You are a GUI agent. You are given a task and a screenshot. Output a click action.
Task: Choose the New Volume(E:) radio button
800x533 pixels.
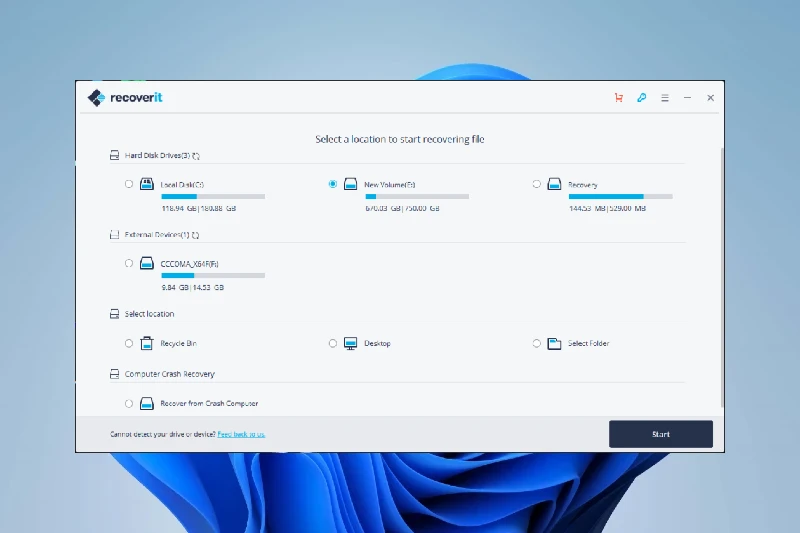click(333, 184)
